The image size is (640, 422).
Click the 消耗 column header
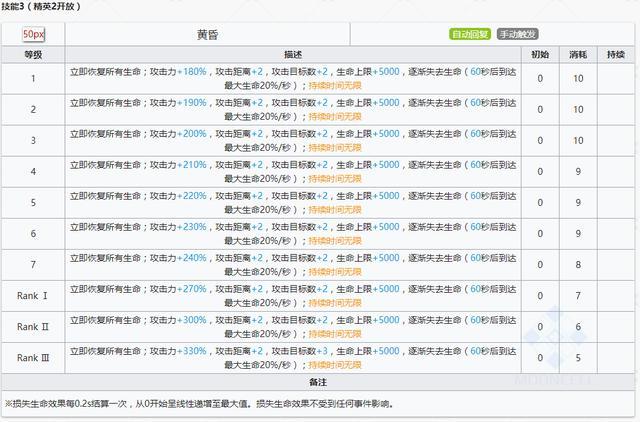578,55
